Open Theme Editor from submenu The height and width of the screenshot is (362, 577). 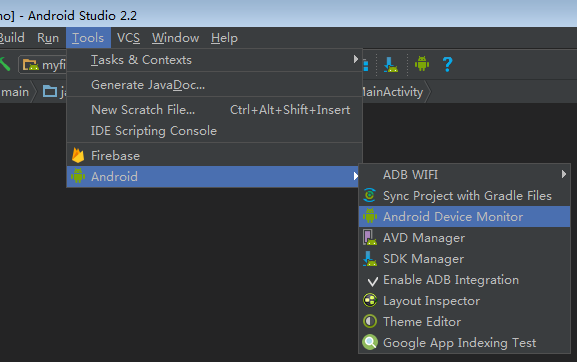coord(464,322)
